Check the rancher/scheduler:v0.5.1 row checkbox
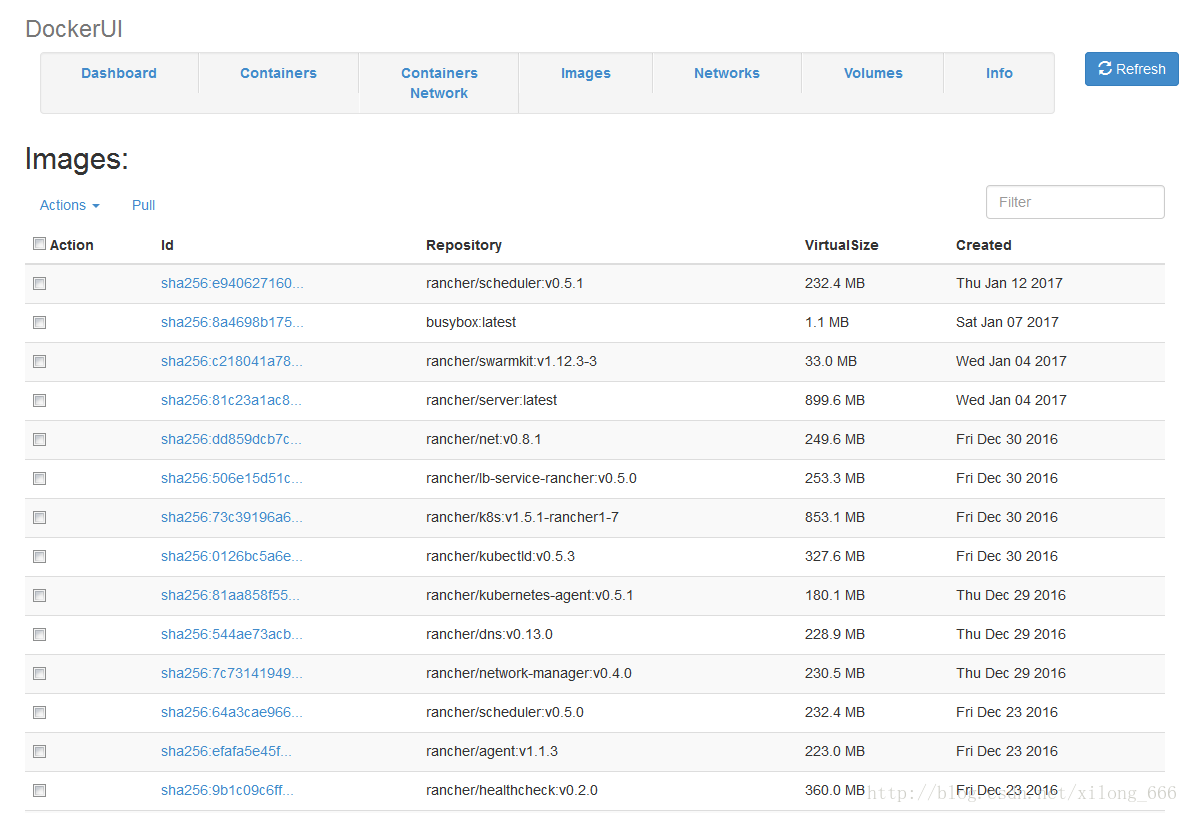This screenshot has width=1188, height=813. point(39,283)
